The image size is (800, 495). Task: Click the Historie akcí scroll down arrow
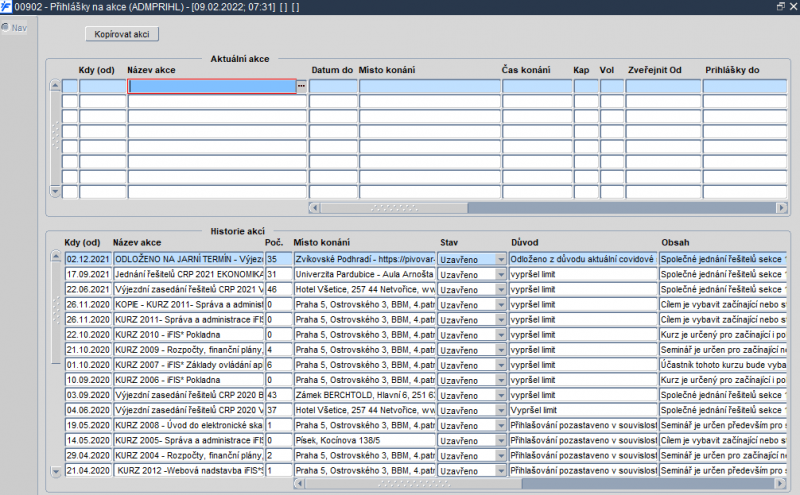[56, 471]
